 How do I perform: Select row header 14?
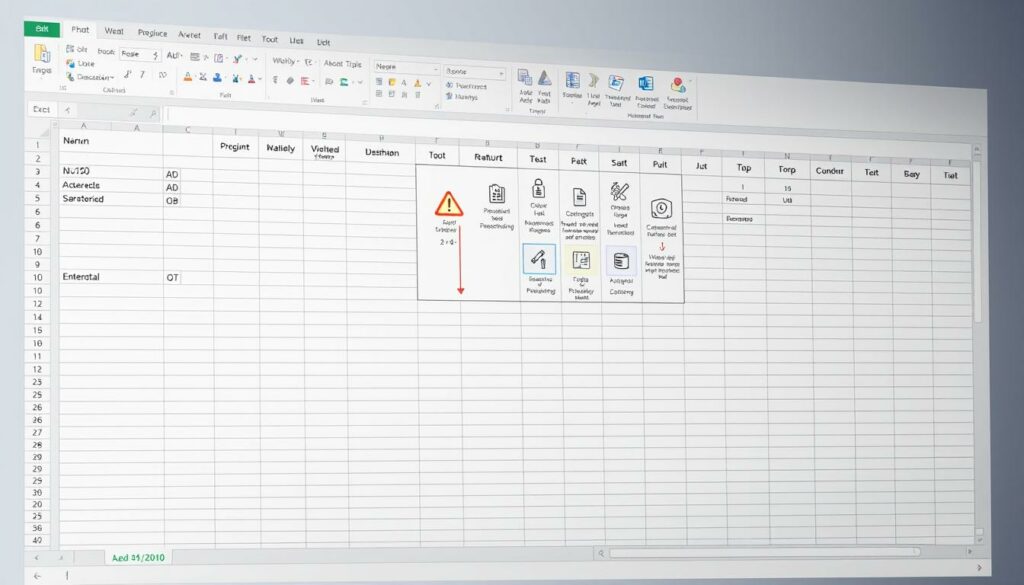(38, 317)
